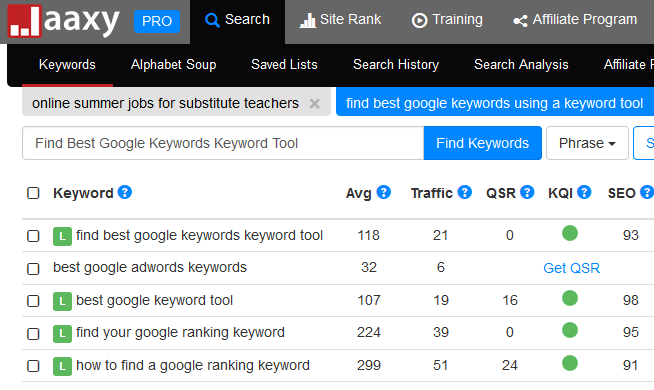The width and height of the screenshot is (654, 390).
Task: Click the PRO badge
Action: 157,21
